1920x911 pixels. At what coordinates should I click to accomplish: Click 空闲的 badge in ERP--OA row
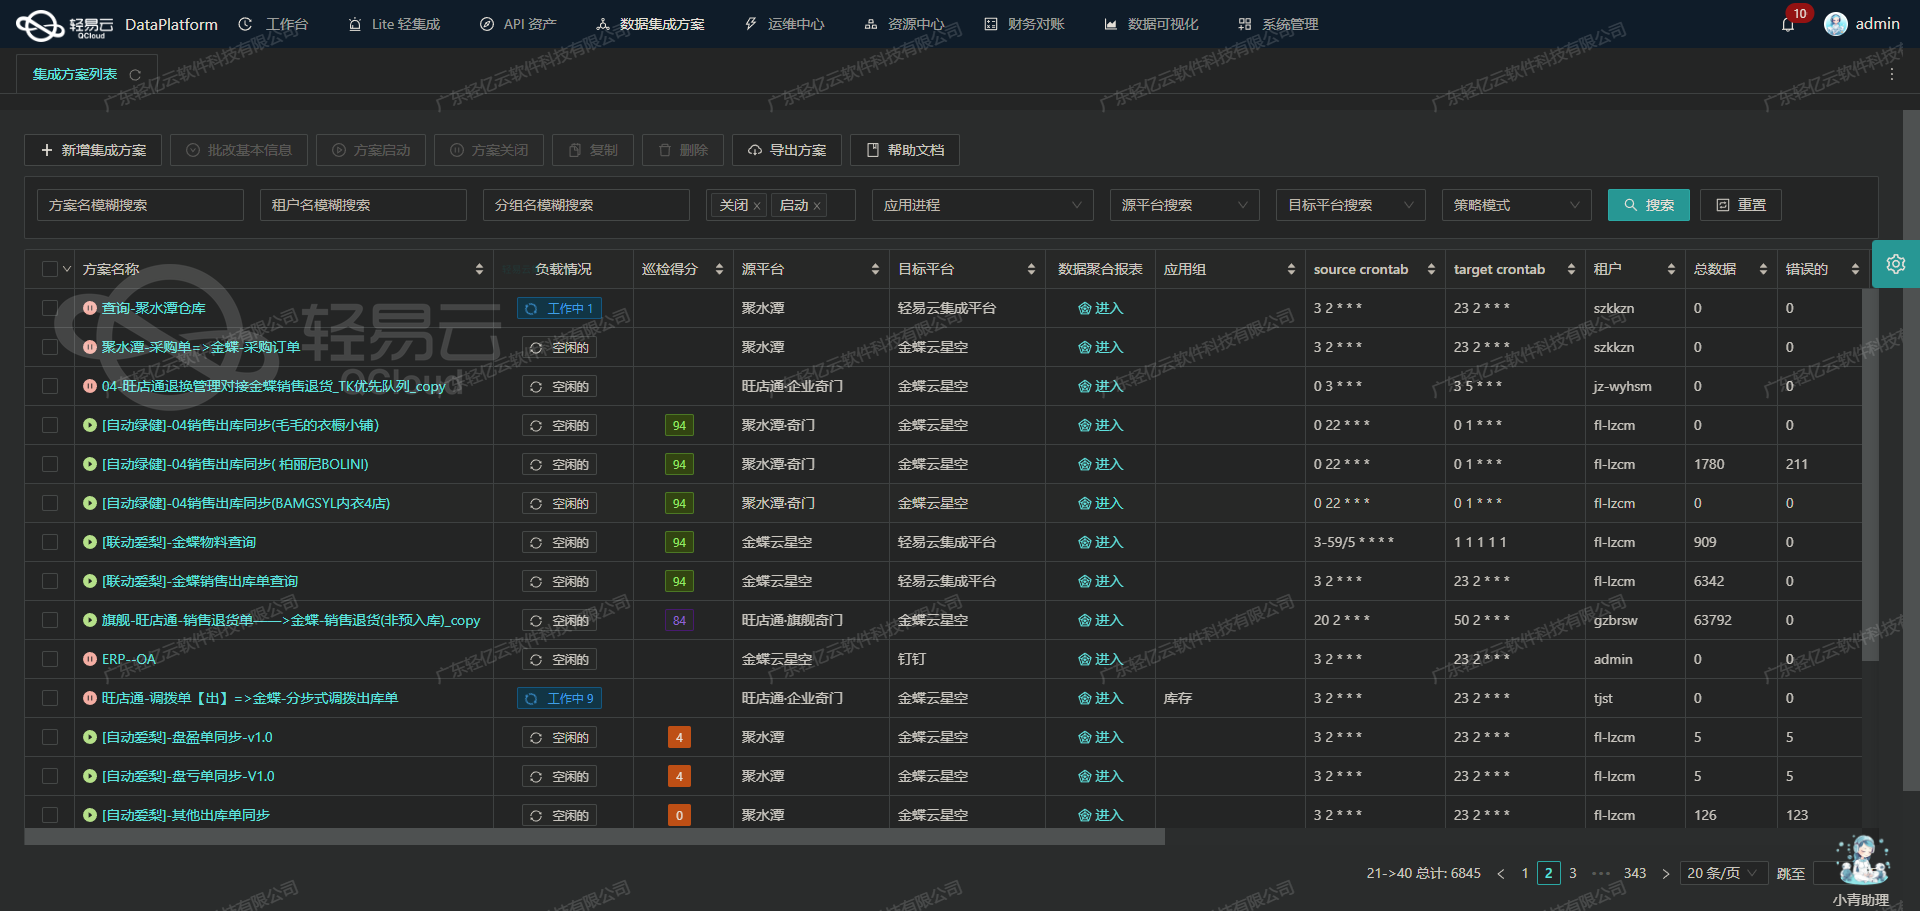[x=559, y=659]
